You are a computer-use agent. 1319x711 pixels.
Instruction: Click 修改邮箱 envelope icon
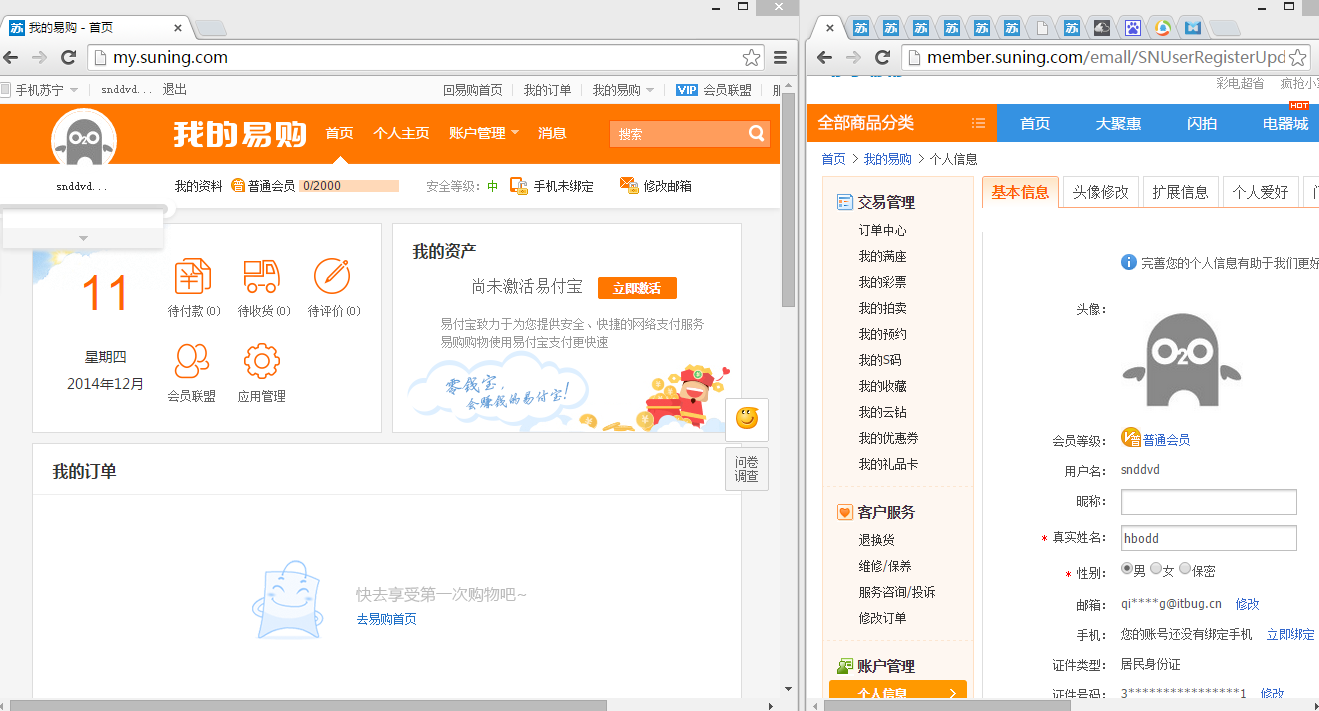click(629, 185)
